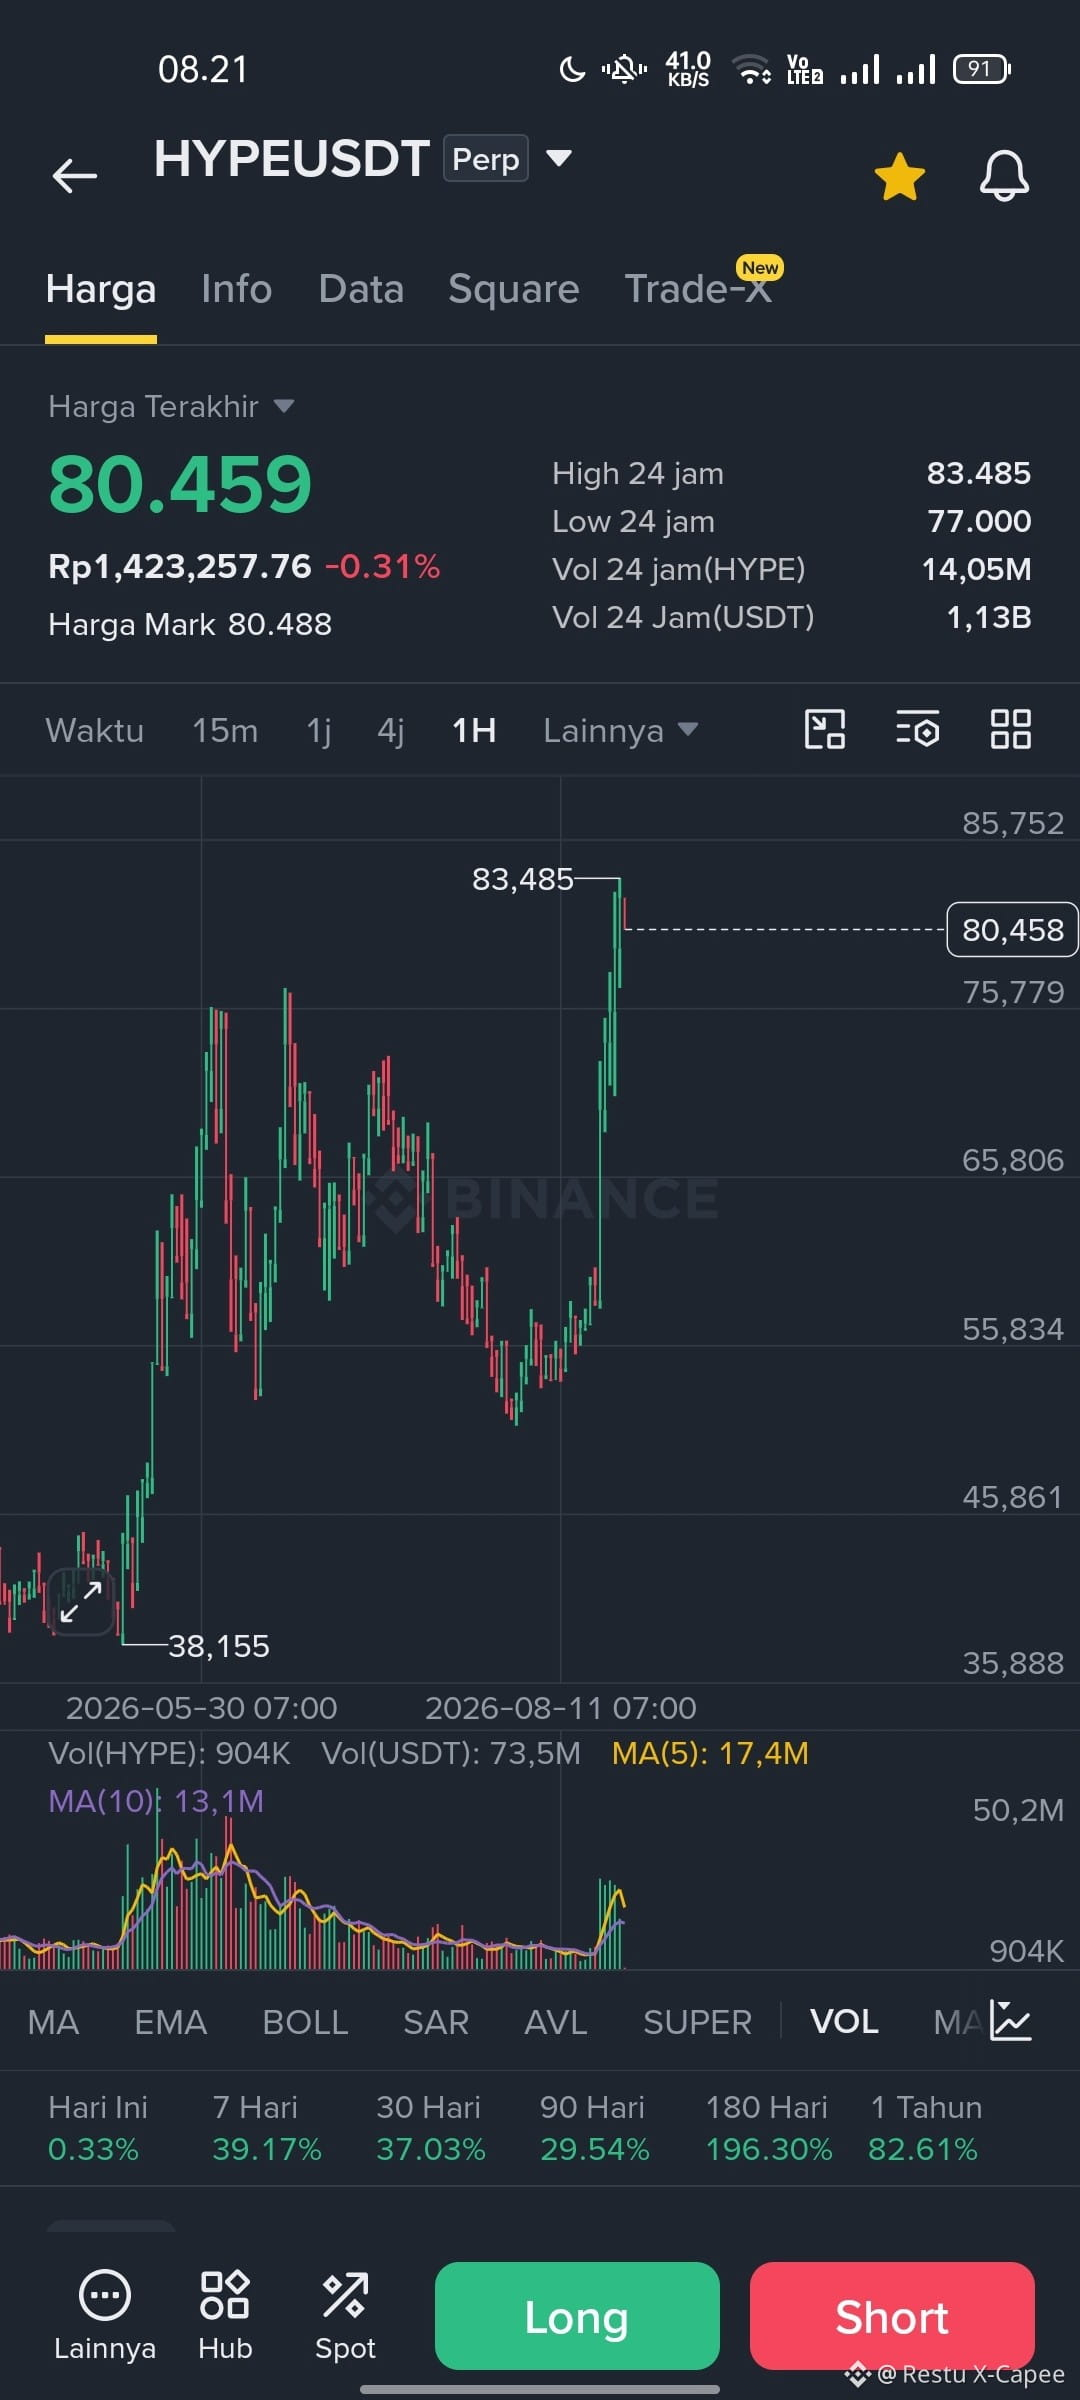The width and height of the screenshot is (1080, 2400).
Task: Open the chart indicator settings icon
Action: click(x=917, y=729)
